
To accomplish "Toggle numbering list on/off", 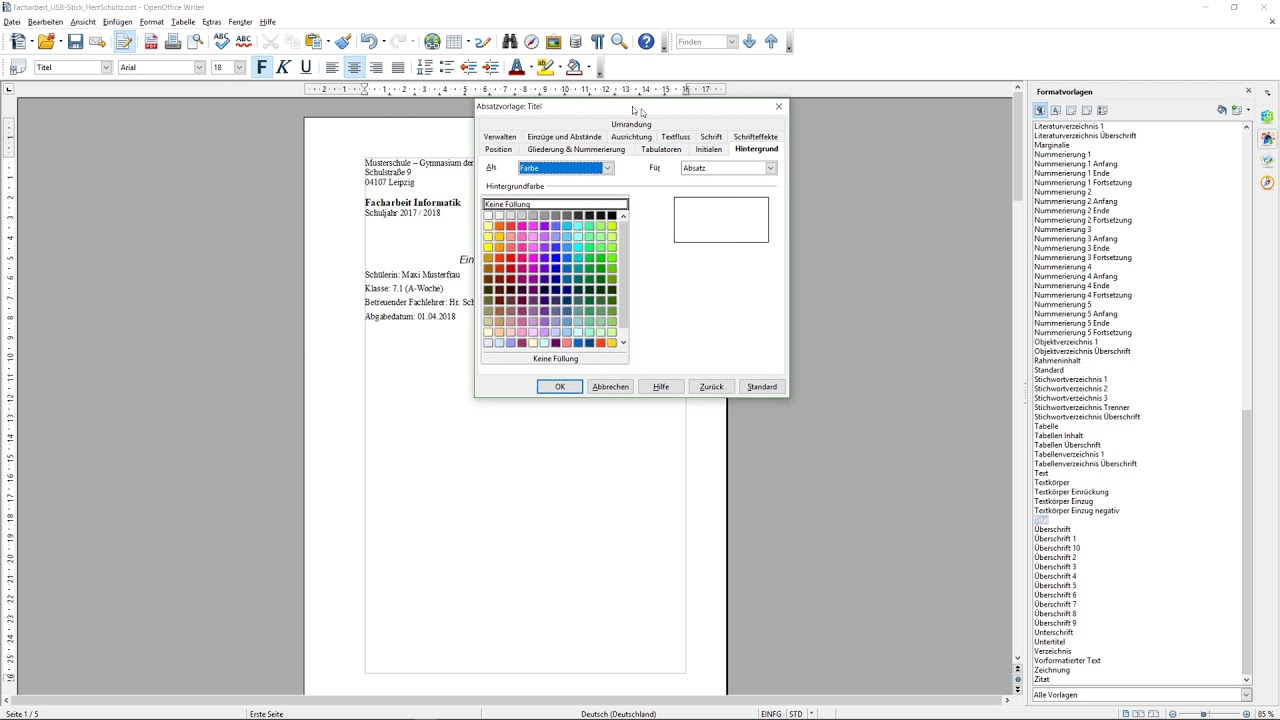I will 425,67.
